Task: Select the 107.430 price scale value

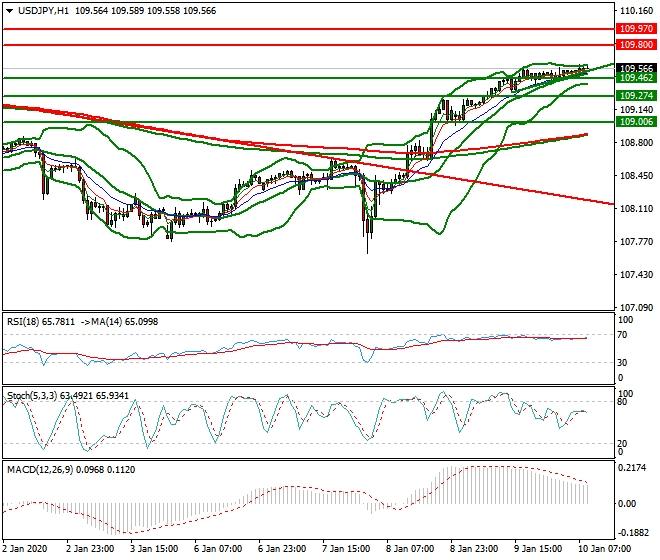Action: coord(636,275)
